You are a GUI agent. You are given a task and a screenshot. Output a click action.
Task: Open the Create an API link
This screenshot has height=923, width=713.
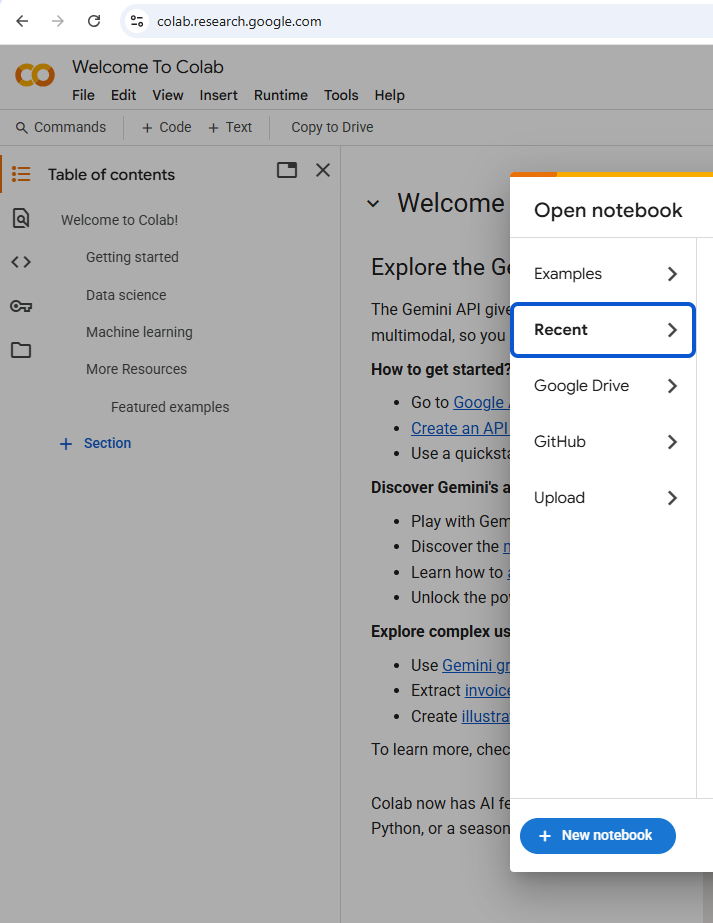460,428
